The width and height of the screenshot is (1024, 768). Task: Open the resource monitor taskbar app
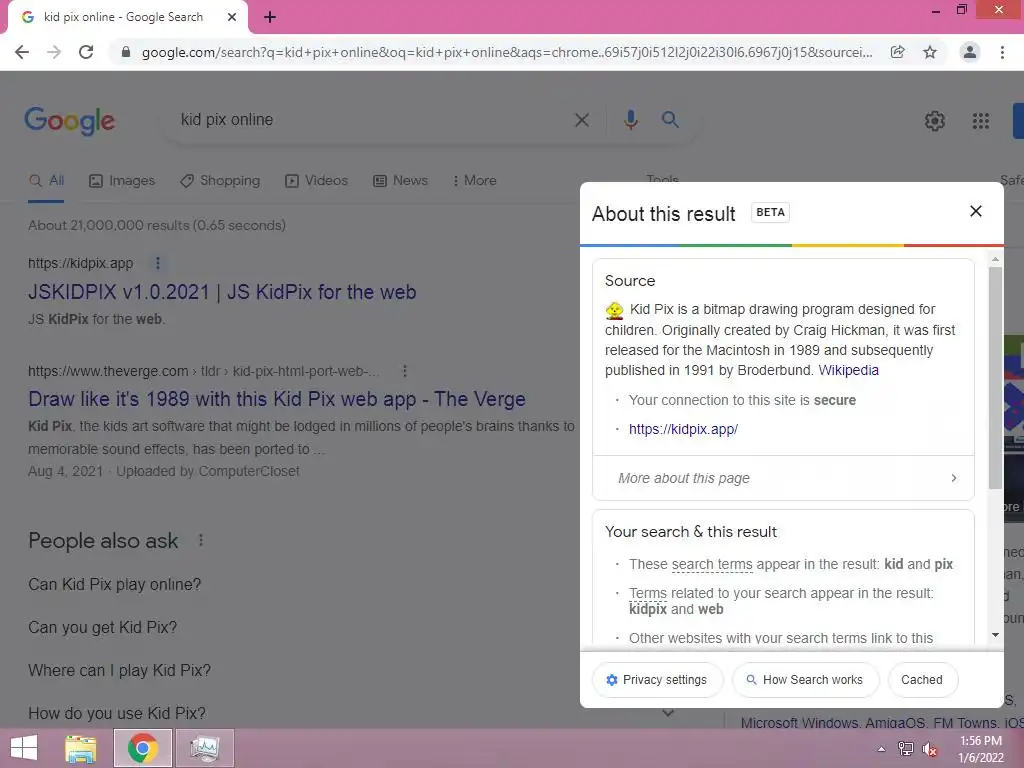(204, 748)
